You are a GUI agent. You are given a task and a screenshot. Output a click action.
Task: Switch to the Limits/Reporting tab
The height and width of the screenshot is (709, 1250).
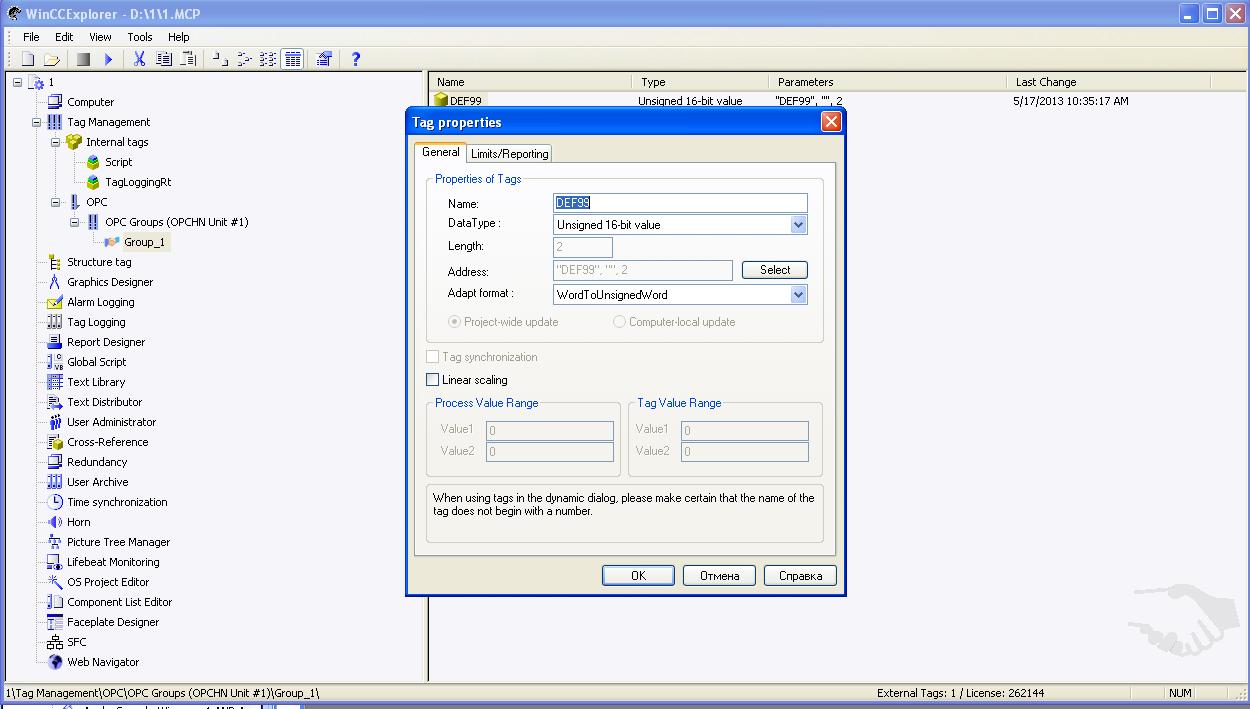pyautogui.click(x=510, y=154)
